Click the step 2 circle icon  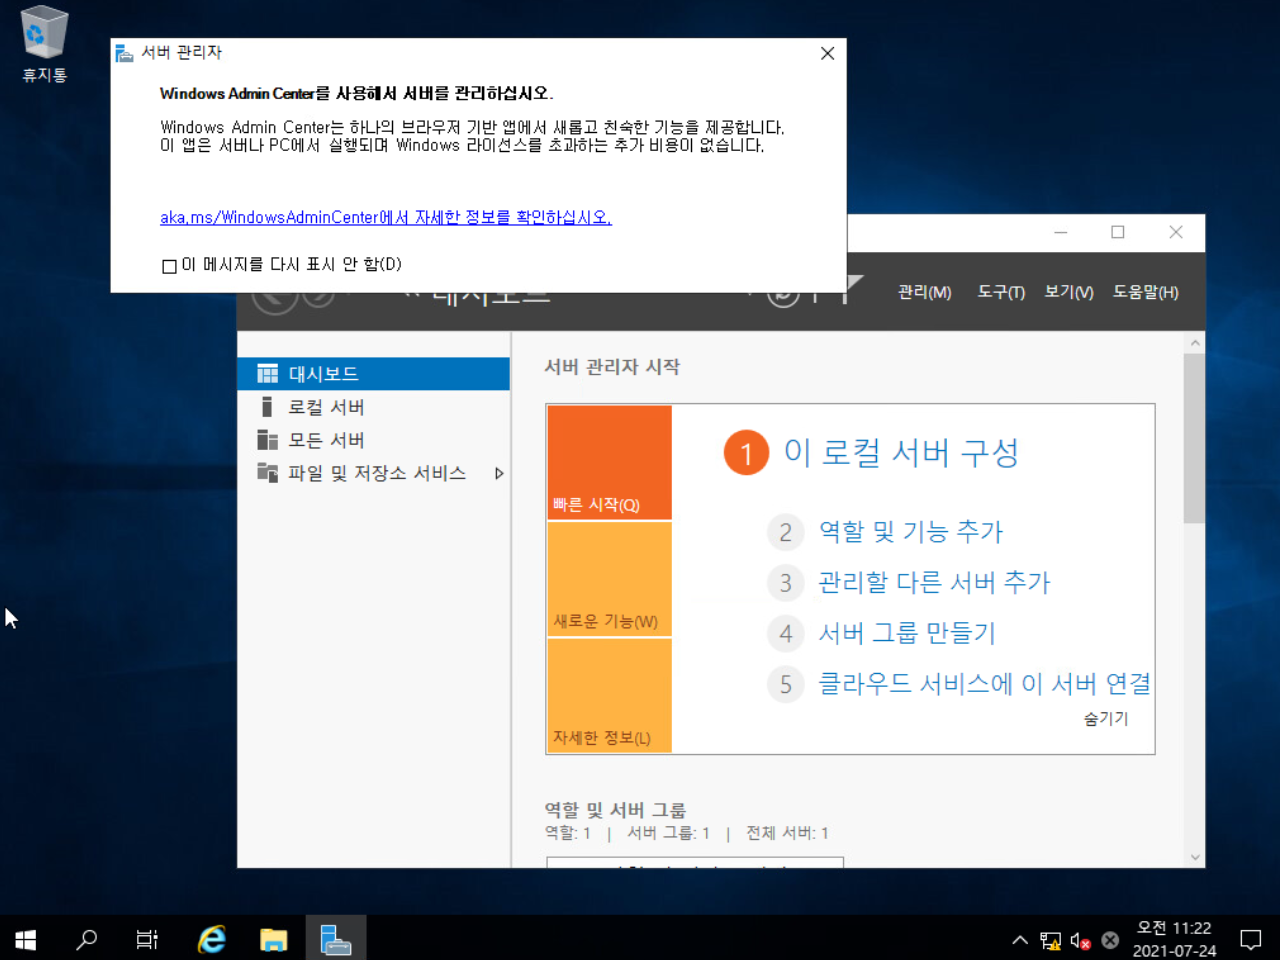786,532
